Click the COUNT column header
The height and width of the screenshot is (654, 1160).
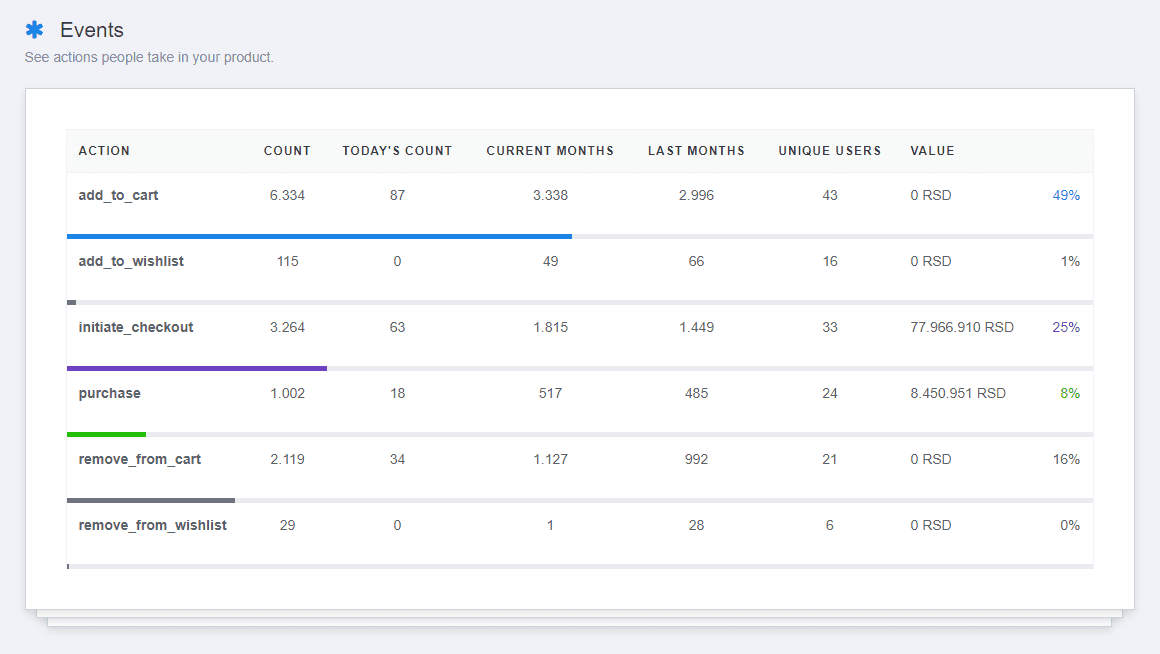click(287, 151)
